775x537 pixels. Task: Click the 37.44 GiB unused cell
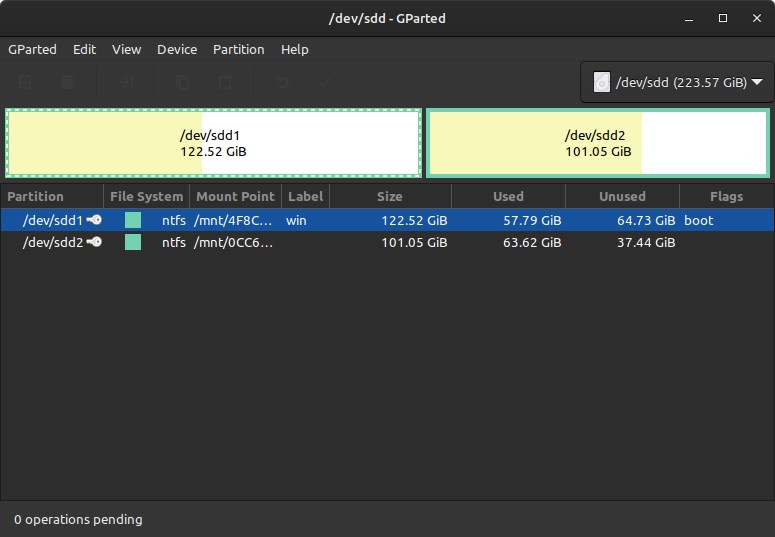646,242
